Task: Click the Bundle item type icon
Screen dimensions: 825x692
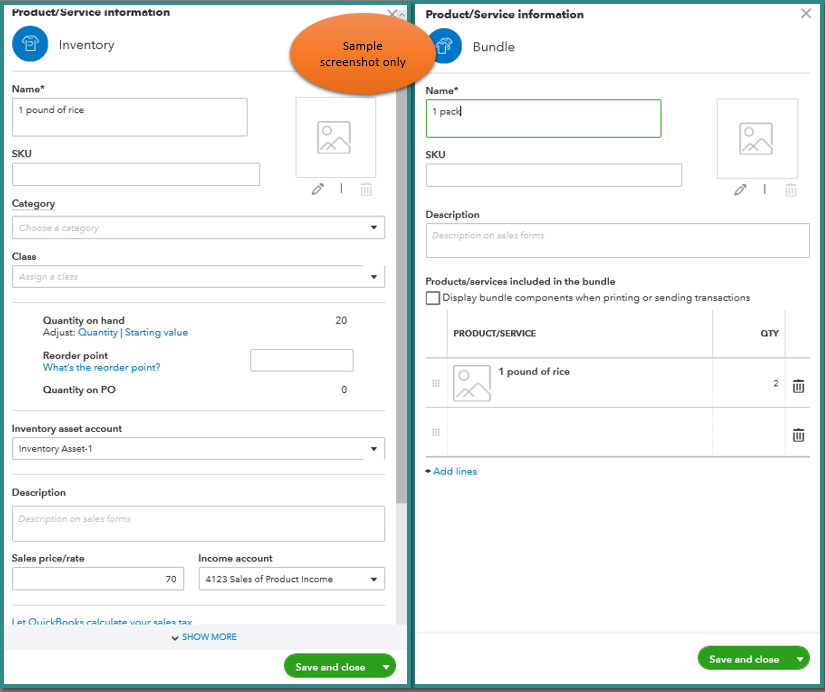Action: [446, 46]
